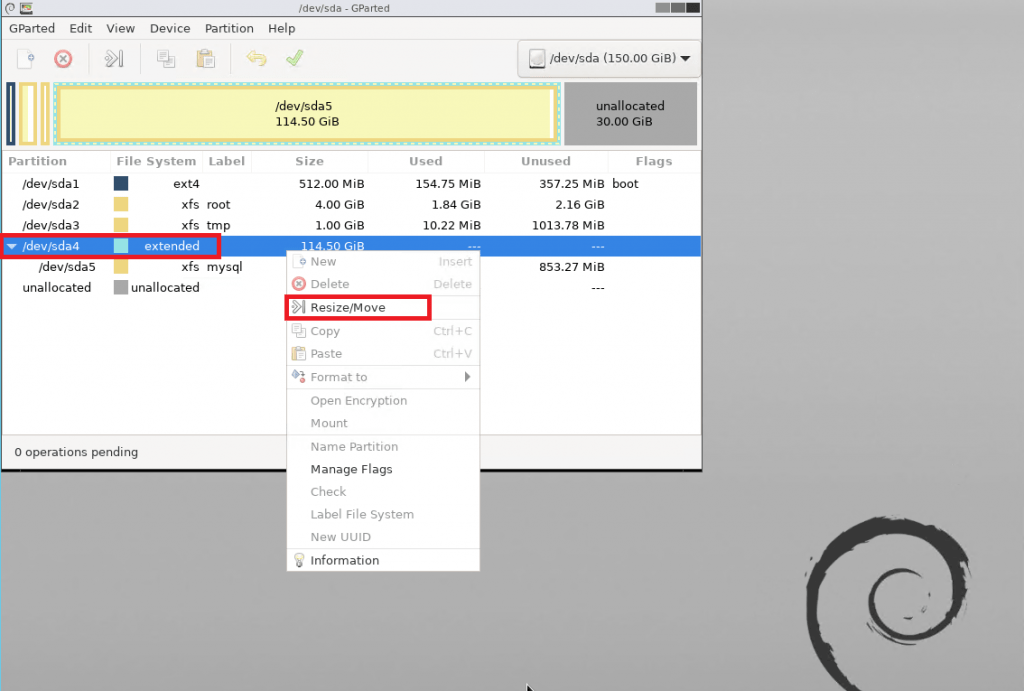Select the /dev/sda1 row
This screenshot has width=1024, height=691.
pyautogui.click(x=351, y=184)
